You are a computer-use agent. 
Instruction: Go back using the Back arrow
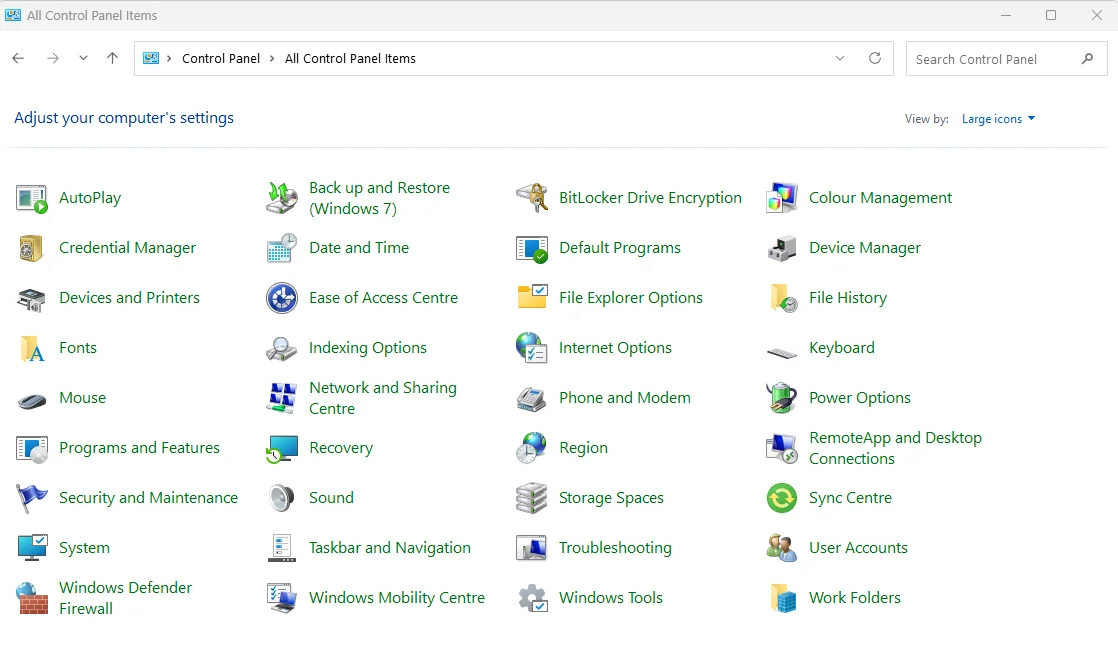click(x=19, y=58)
